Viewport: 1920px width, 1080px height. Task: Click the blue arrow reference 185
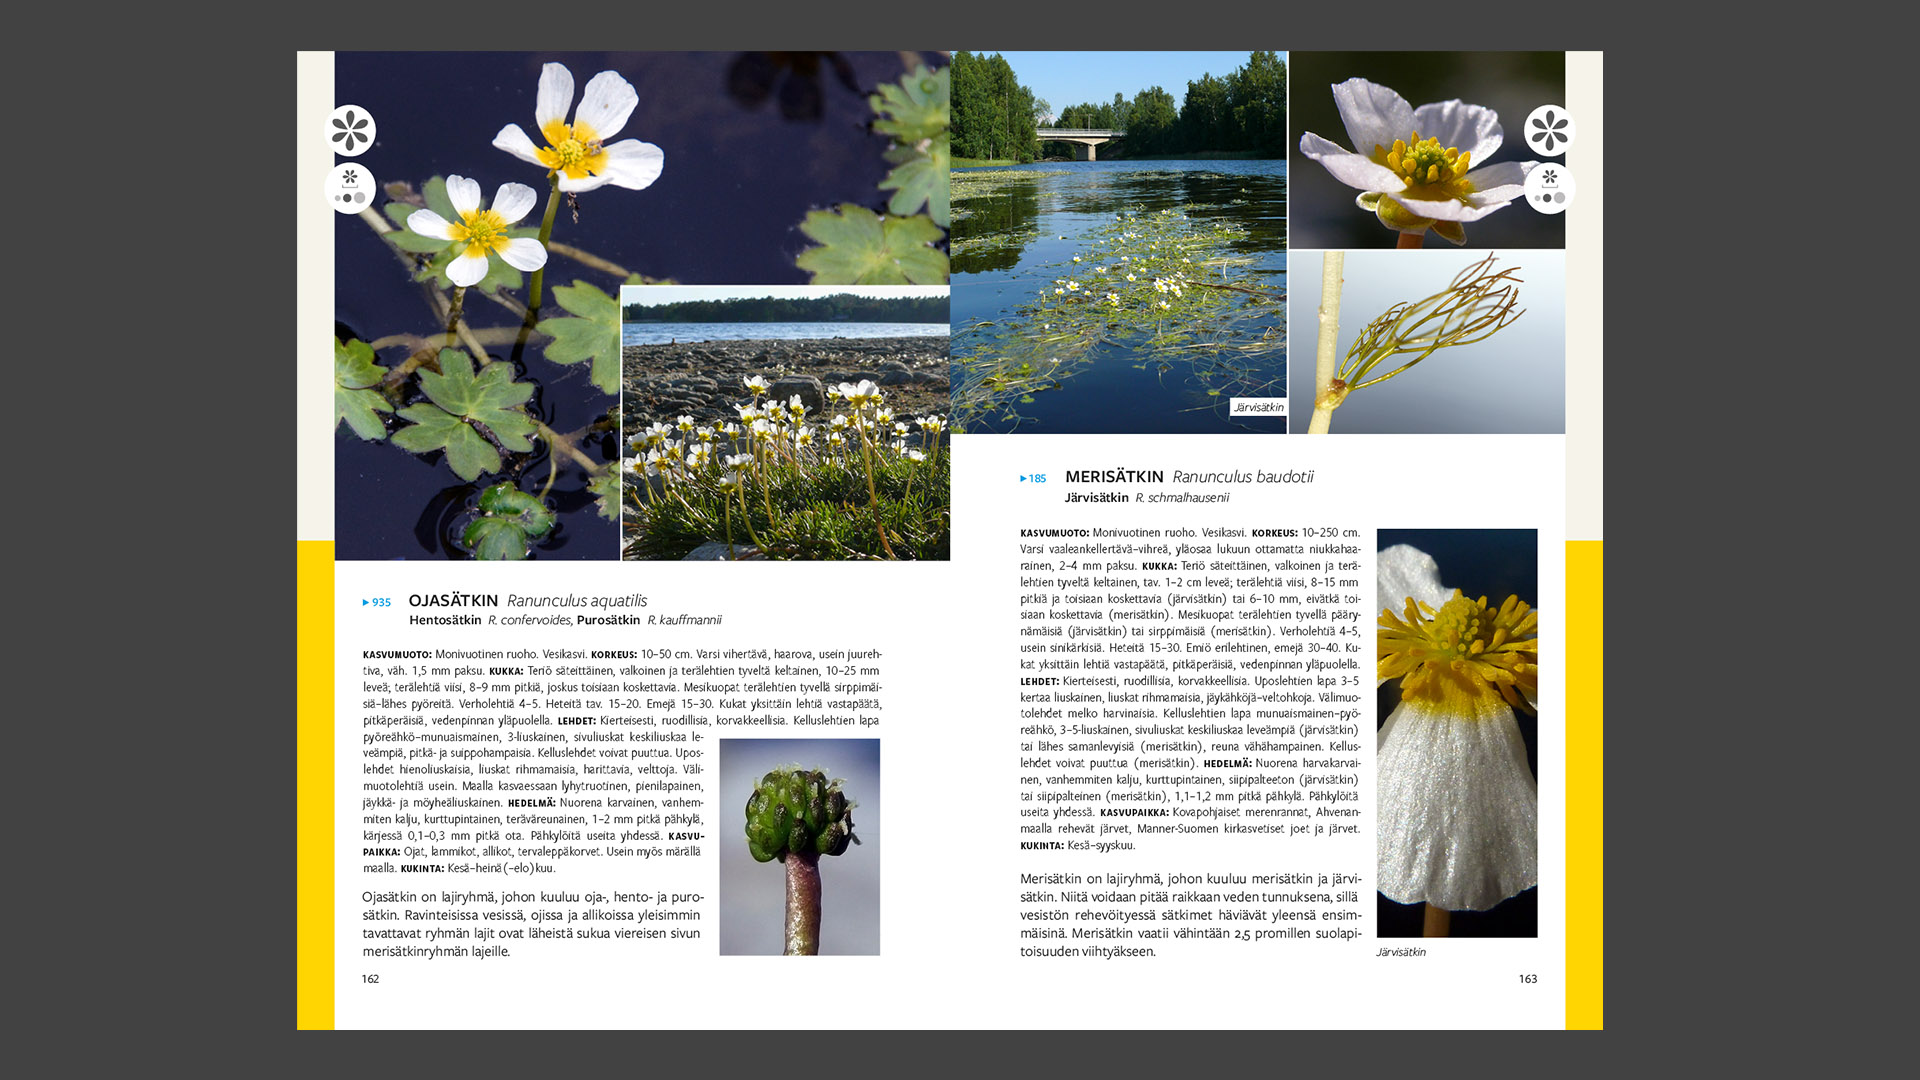tap(1033, 479)
